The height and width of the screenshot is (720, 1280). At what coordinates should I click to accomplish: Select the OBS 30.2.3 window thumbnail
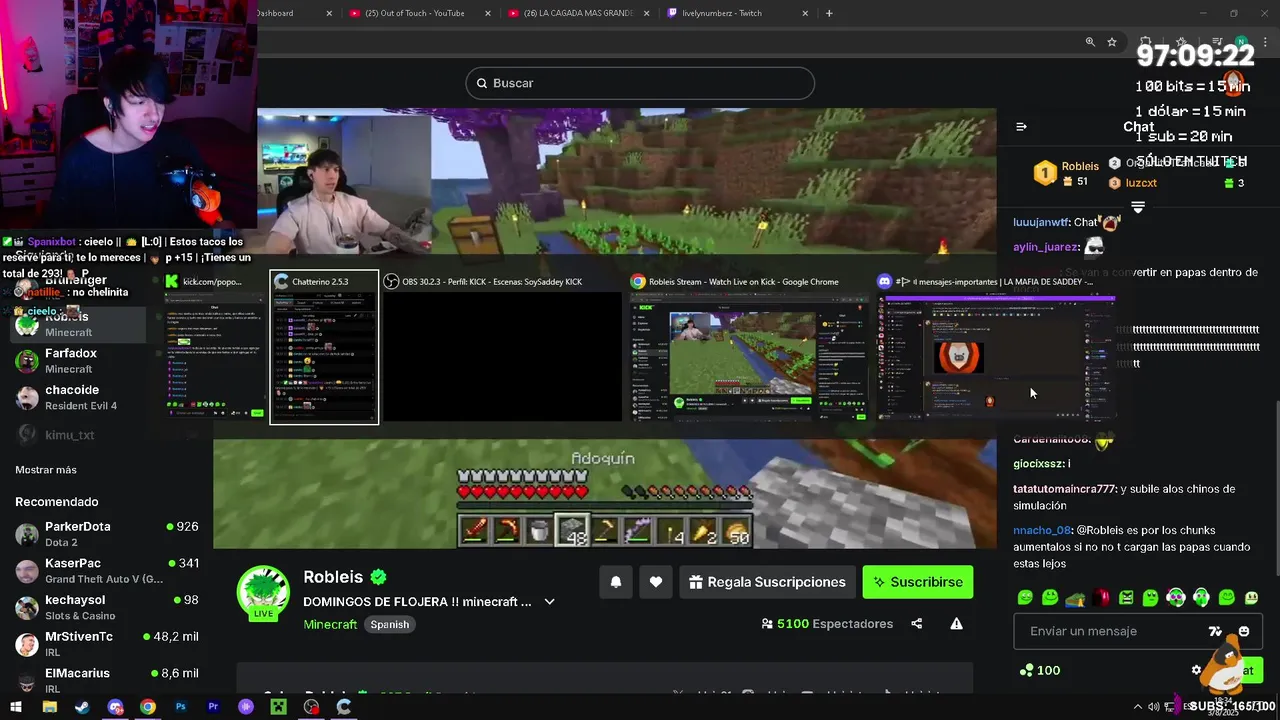pyautogui.click(x=503, y=347)
